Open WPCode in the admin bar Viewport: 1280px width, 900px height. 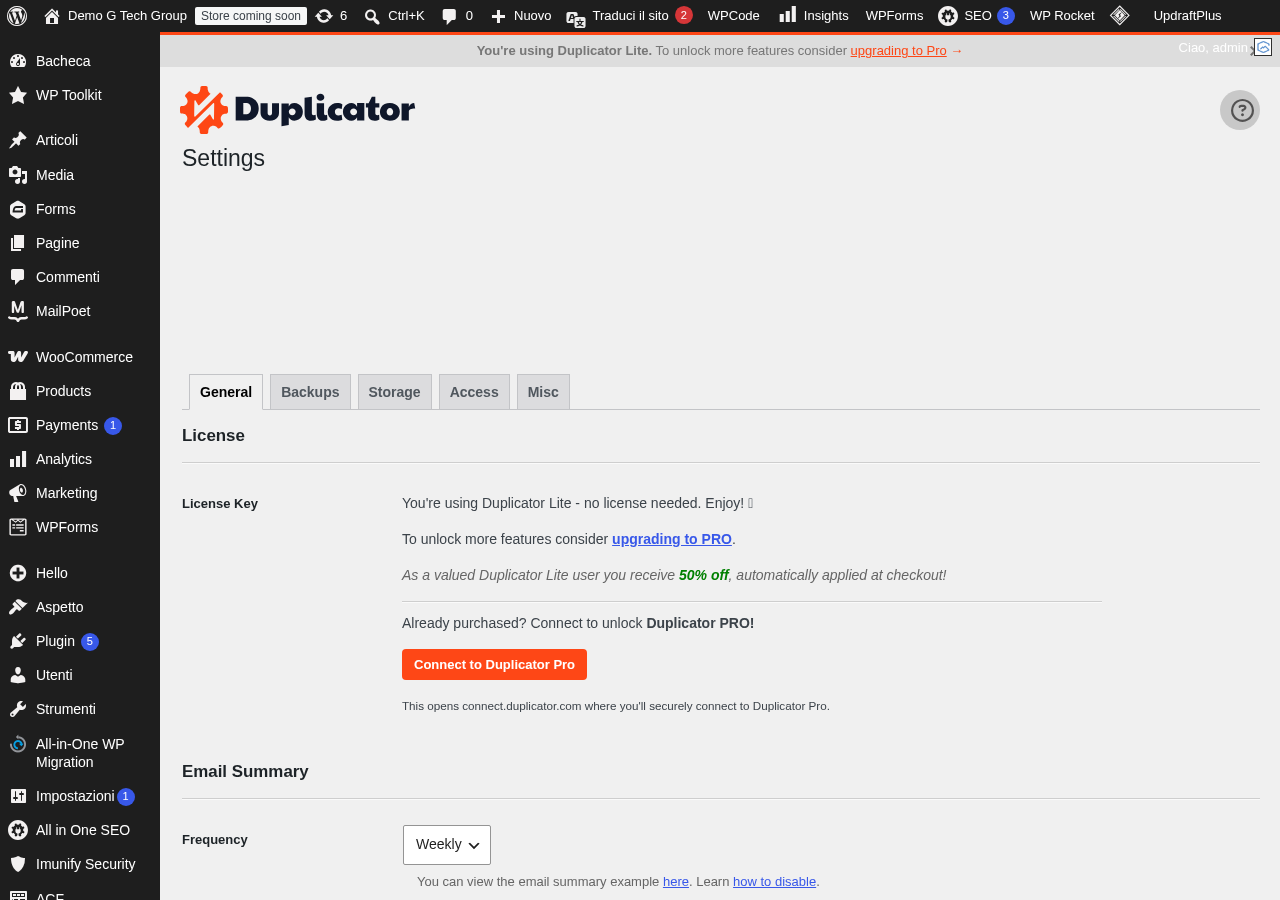click(x=734, y=16)
